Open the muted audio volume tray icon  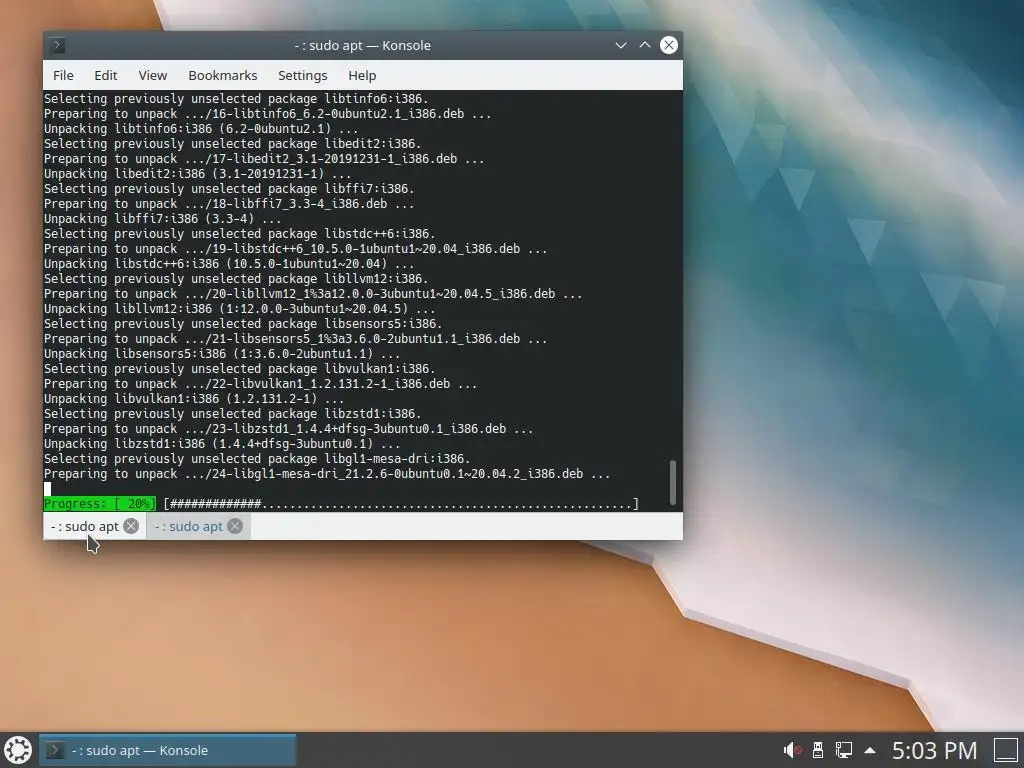point(792,750)
